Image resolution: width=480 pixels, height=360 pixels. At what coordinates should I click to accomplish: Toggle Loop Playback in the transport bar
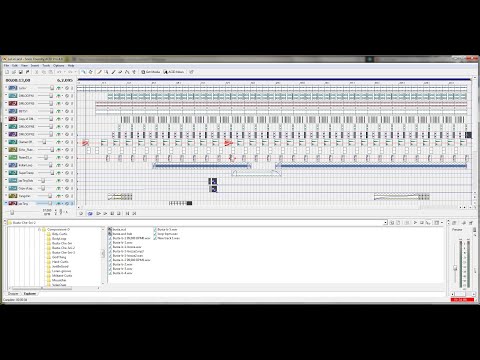pos(90,213)
